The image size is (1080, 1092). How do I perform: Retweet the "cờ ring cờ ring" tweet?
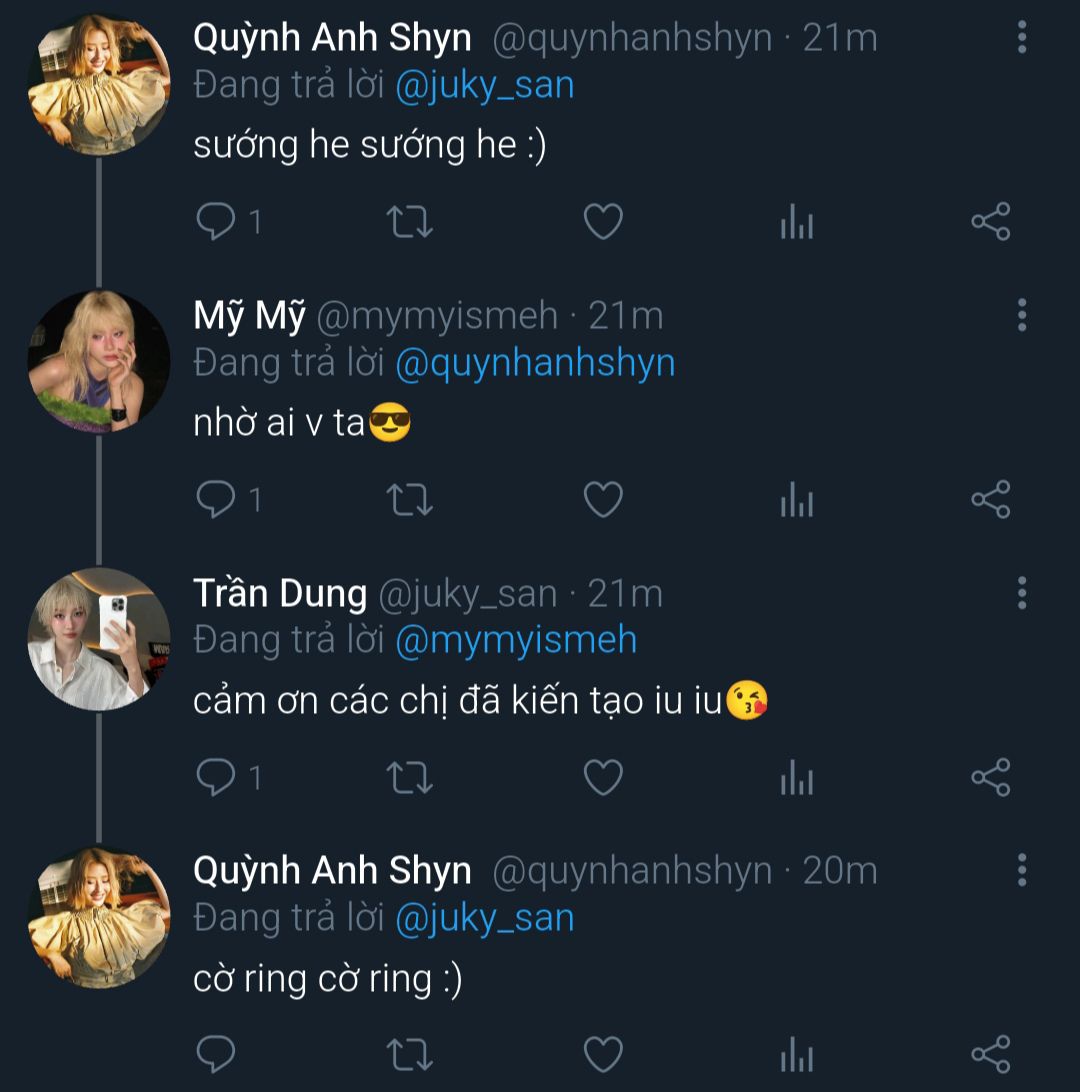[409, 1055]
